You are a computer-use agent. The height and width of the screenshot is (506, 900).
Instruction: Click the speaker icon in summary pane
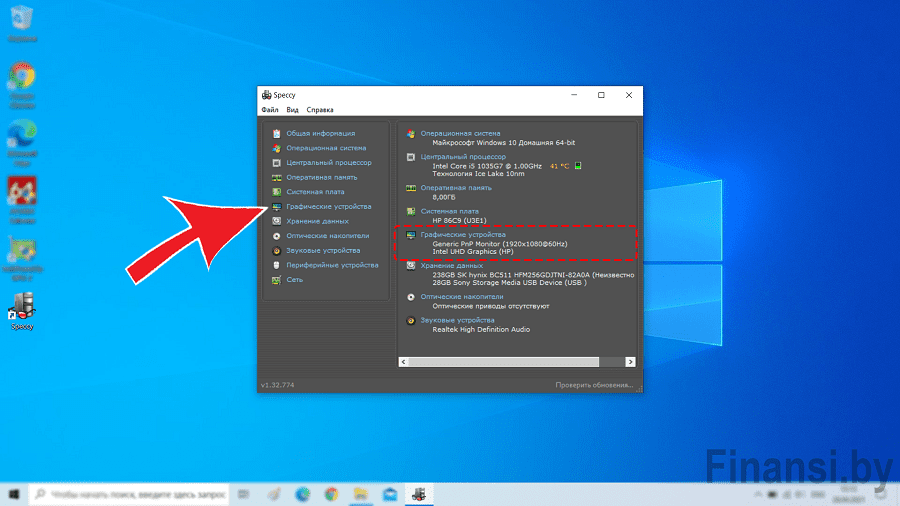[411, 321]
